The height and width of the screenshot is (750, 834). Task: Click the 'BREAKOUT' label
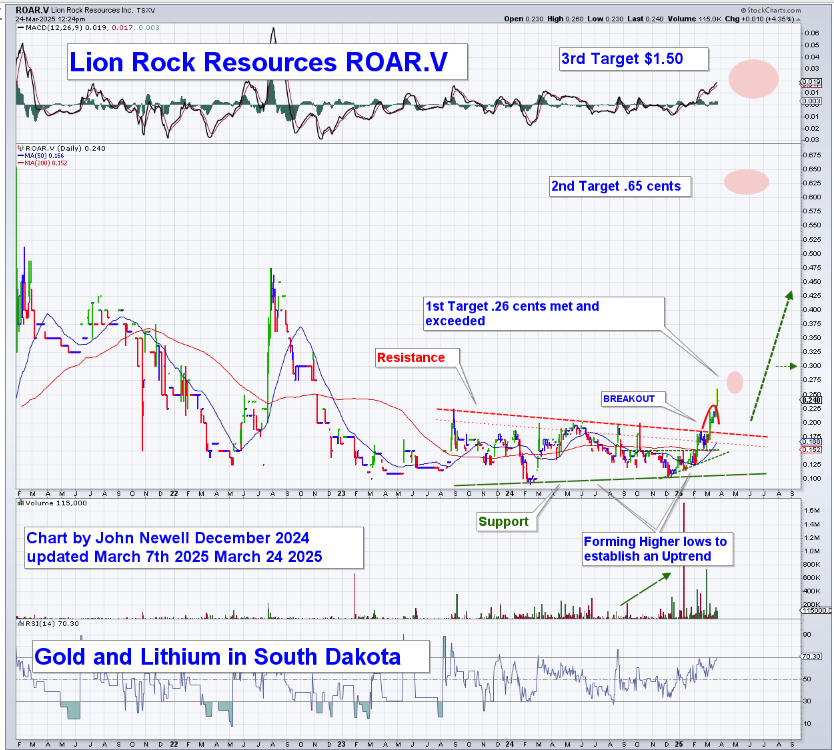[635, 398]
